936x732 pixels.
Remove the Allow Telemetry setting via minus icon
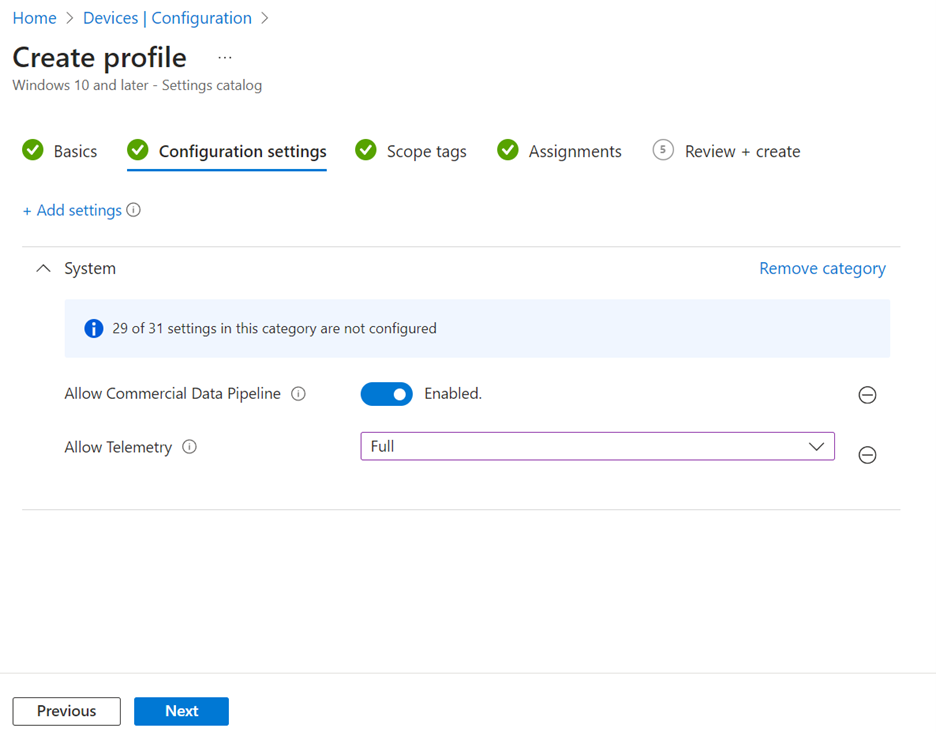(867, 455)
